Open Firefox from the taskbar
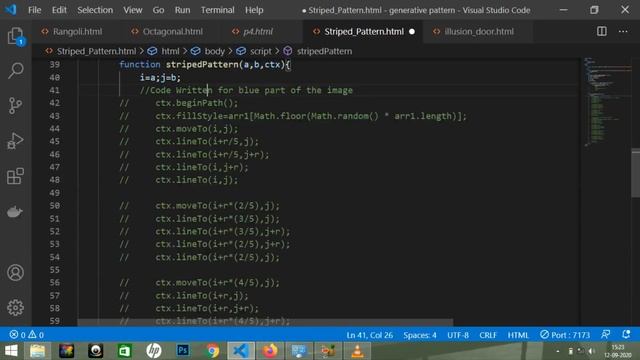The width and height of the screenshot is (640, 360). 270,351
